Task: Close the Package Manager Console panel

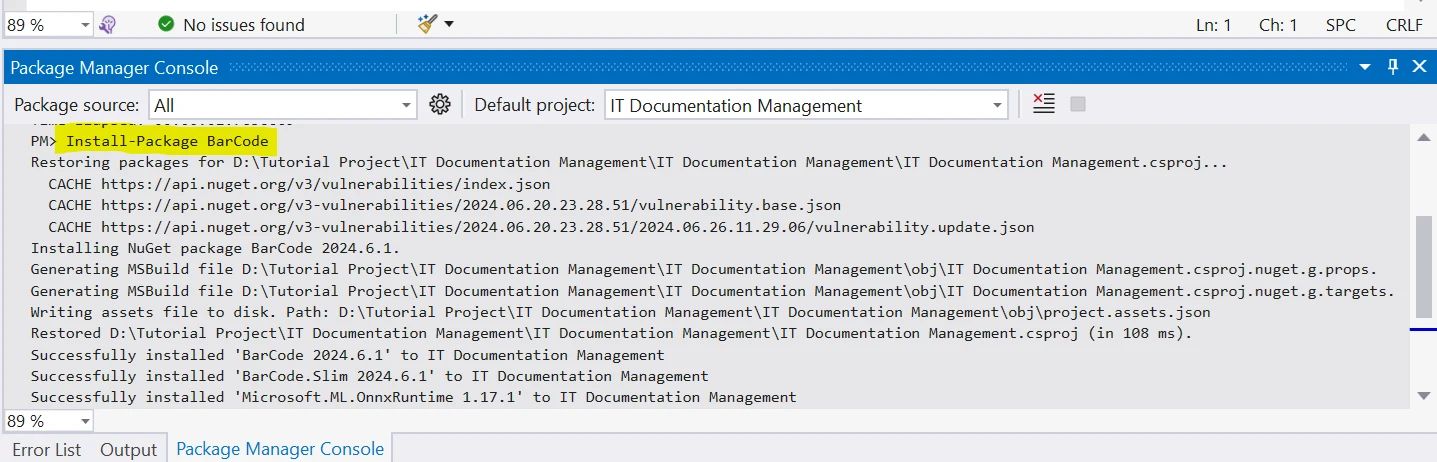Action: tap(1419, 67)
